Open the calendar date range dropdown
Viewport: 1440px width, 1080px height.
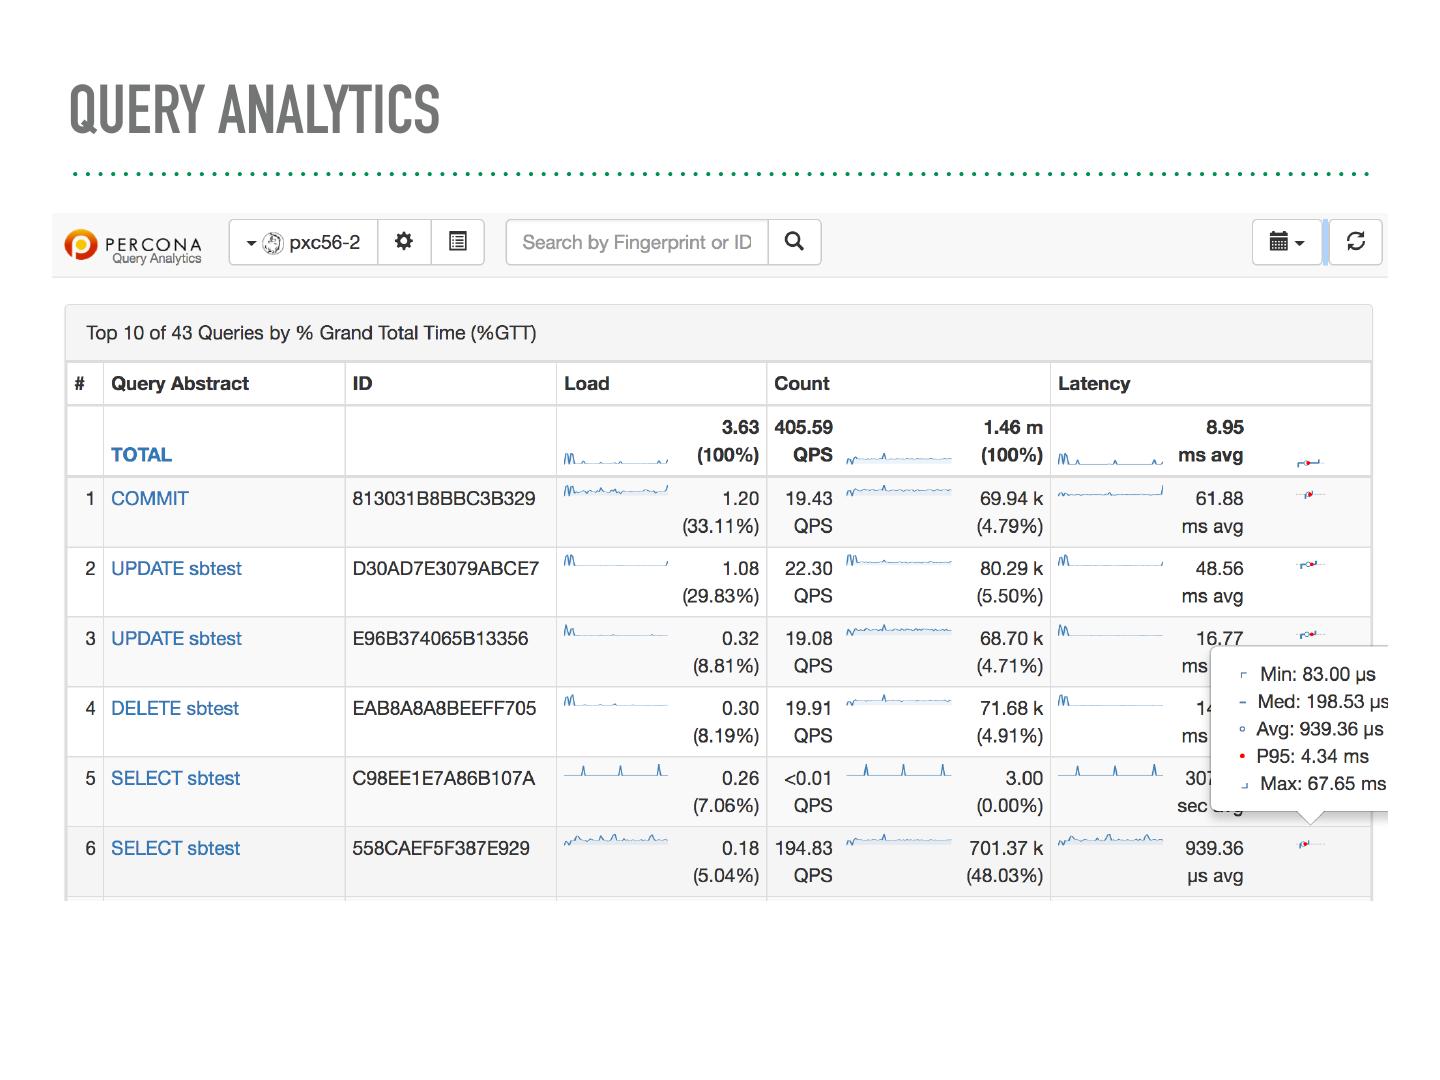tap(1286, 242)
